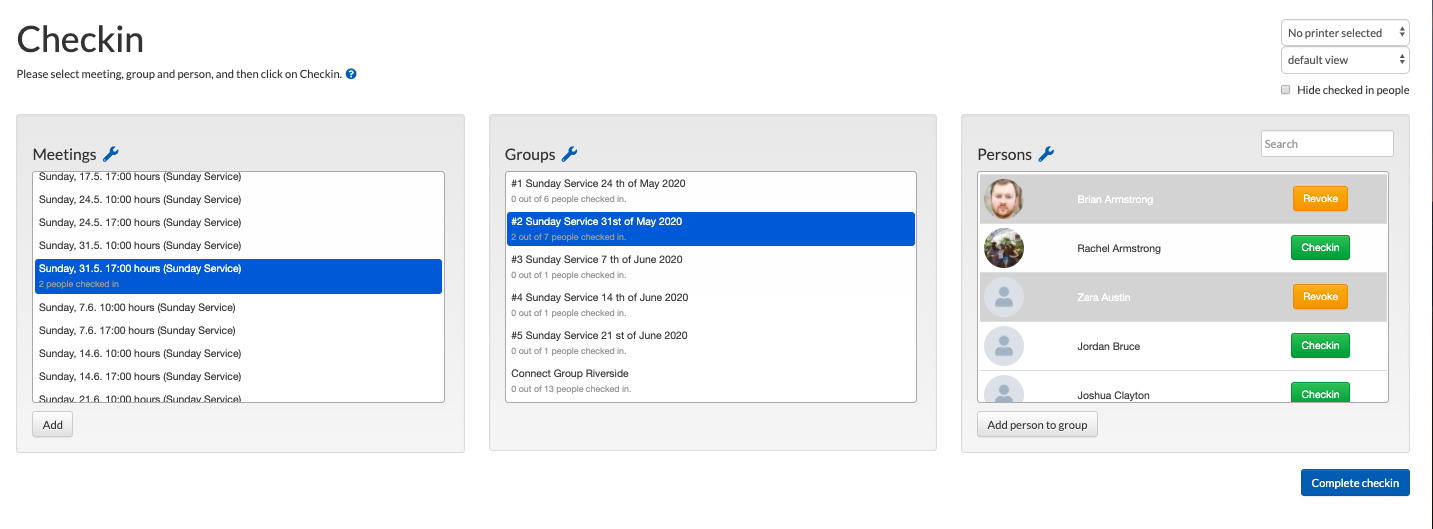This screenshot has height=529, width=1433.
Task: Enable Hide checked in people checkbox
Action: [1286, 90]
